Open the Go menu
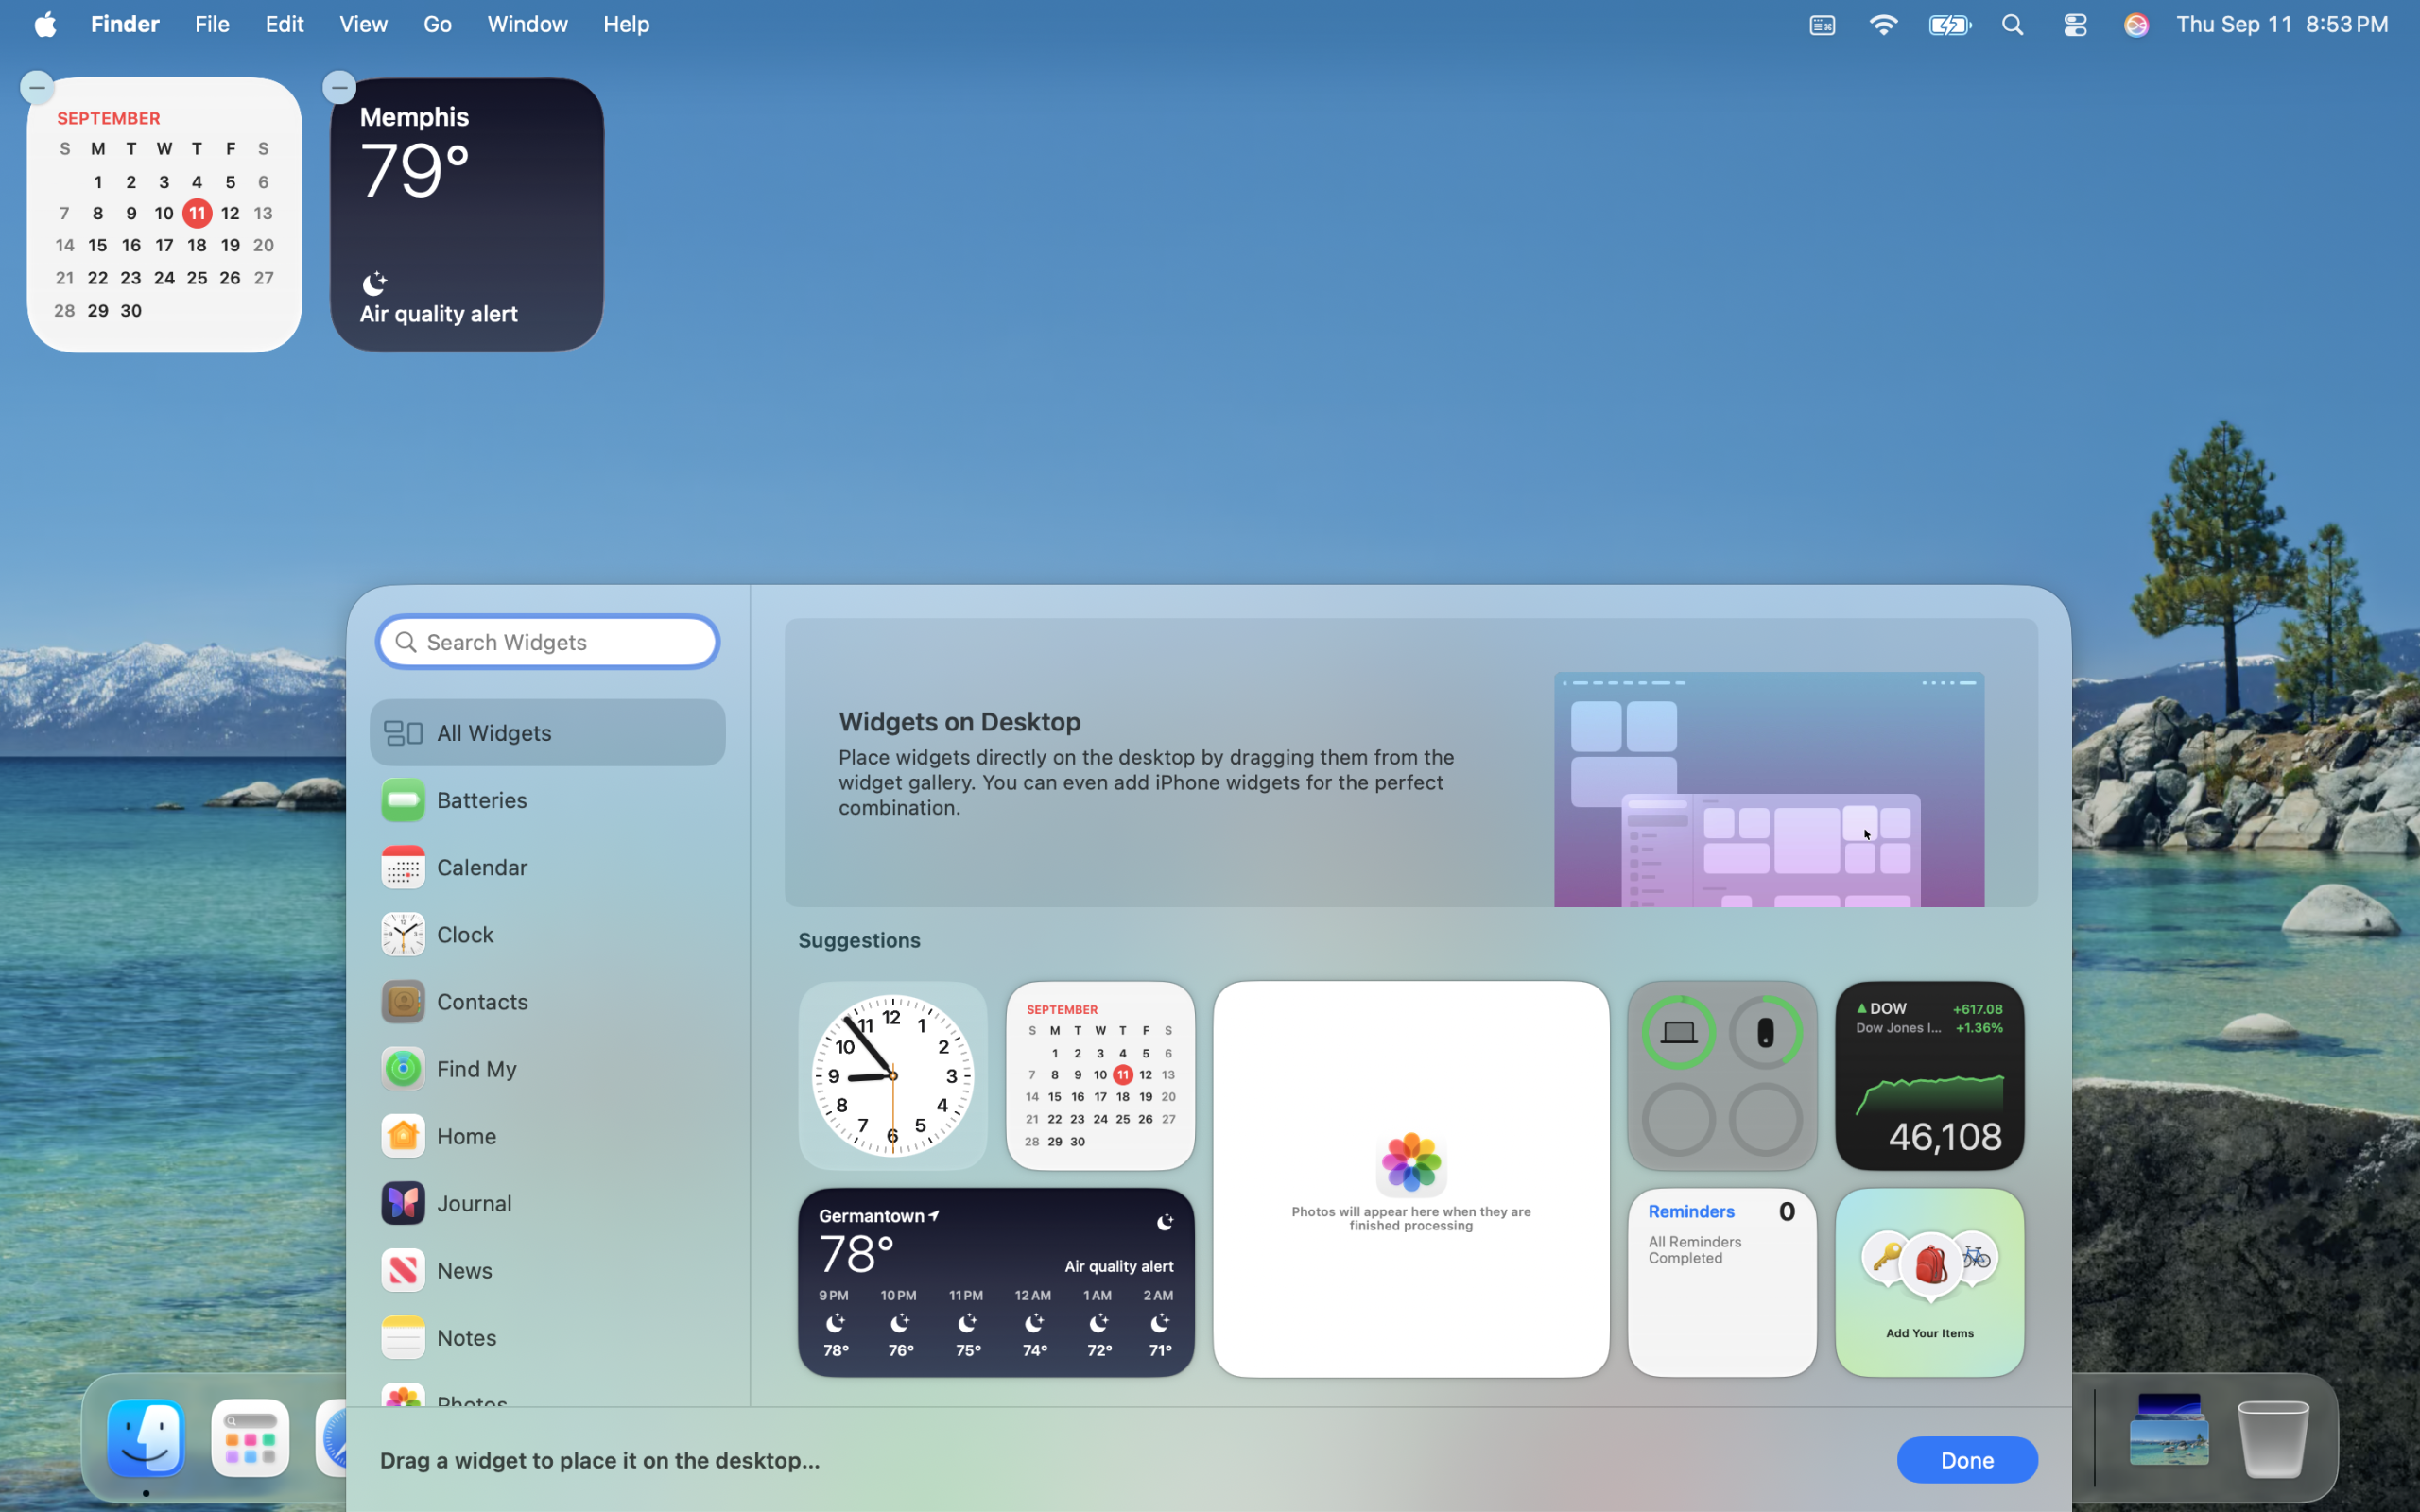This screenshot has width=2420, height=1512. (437, 24)
